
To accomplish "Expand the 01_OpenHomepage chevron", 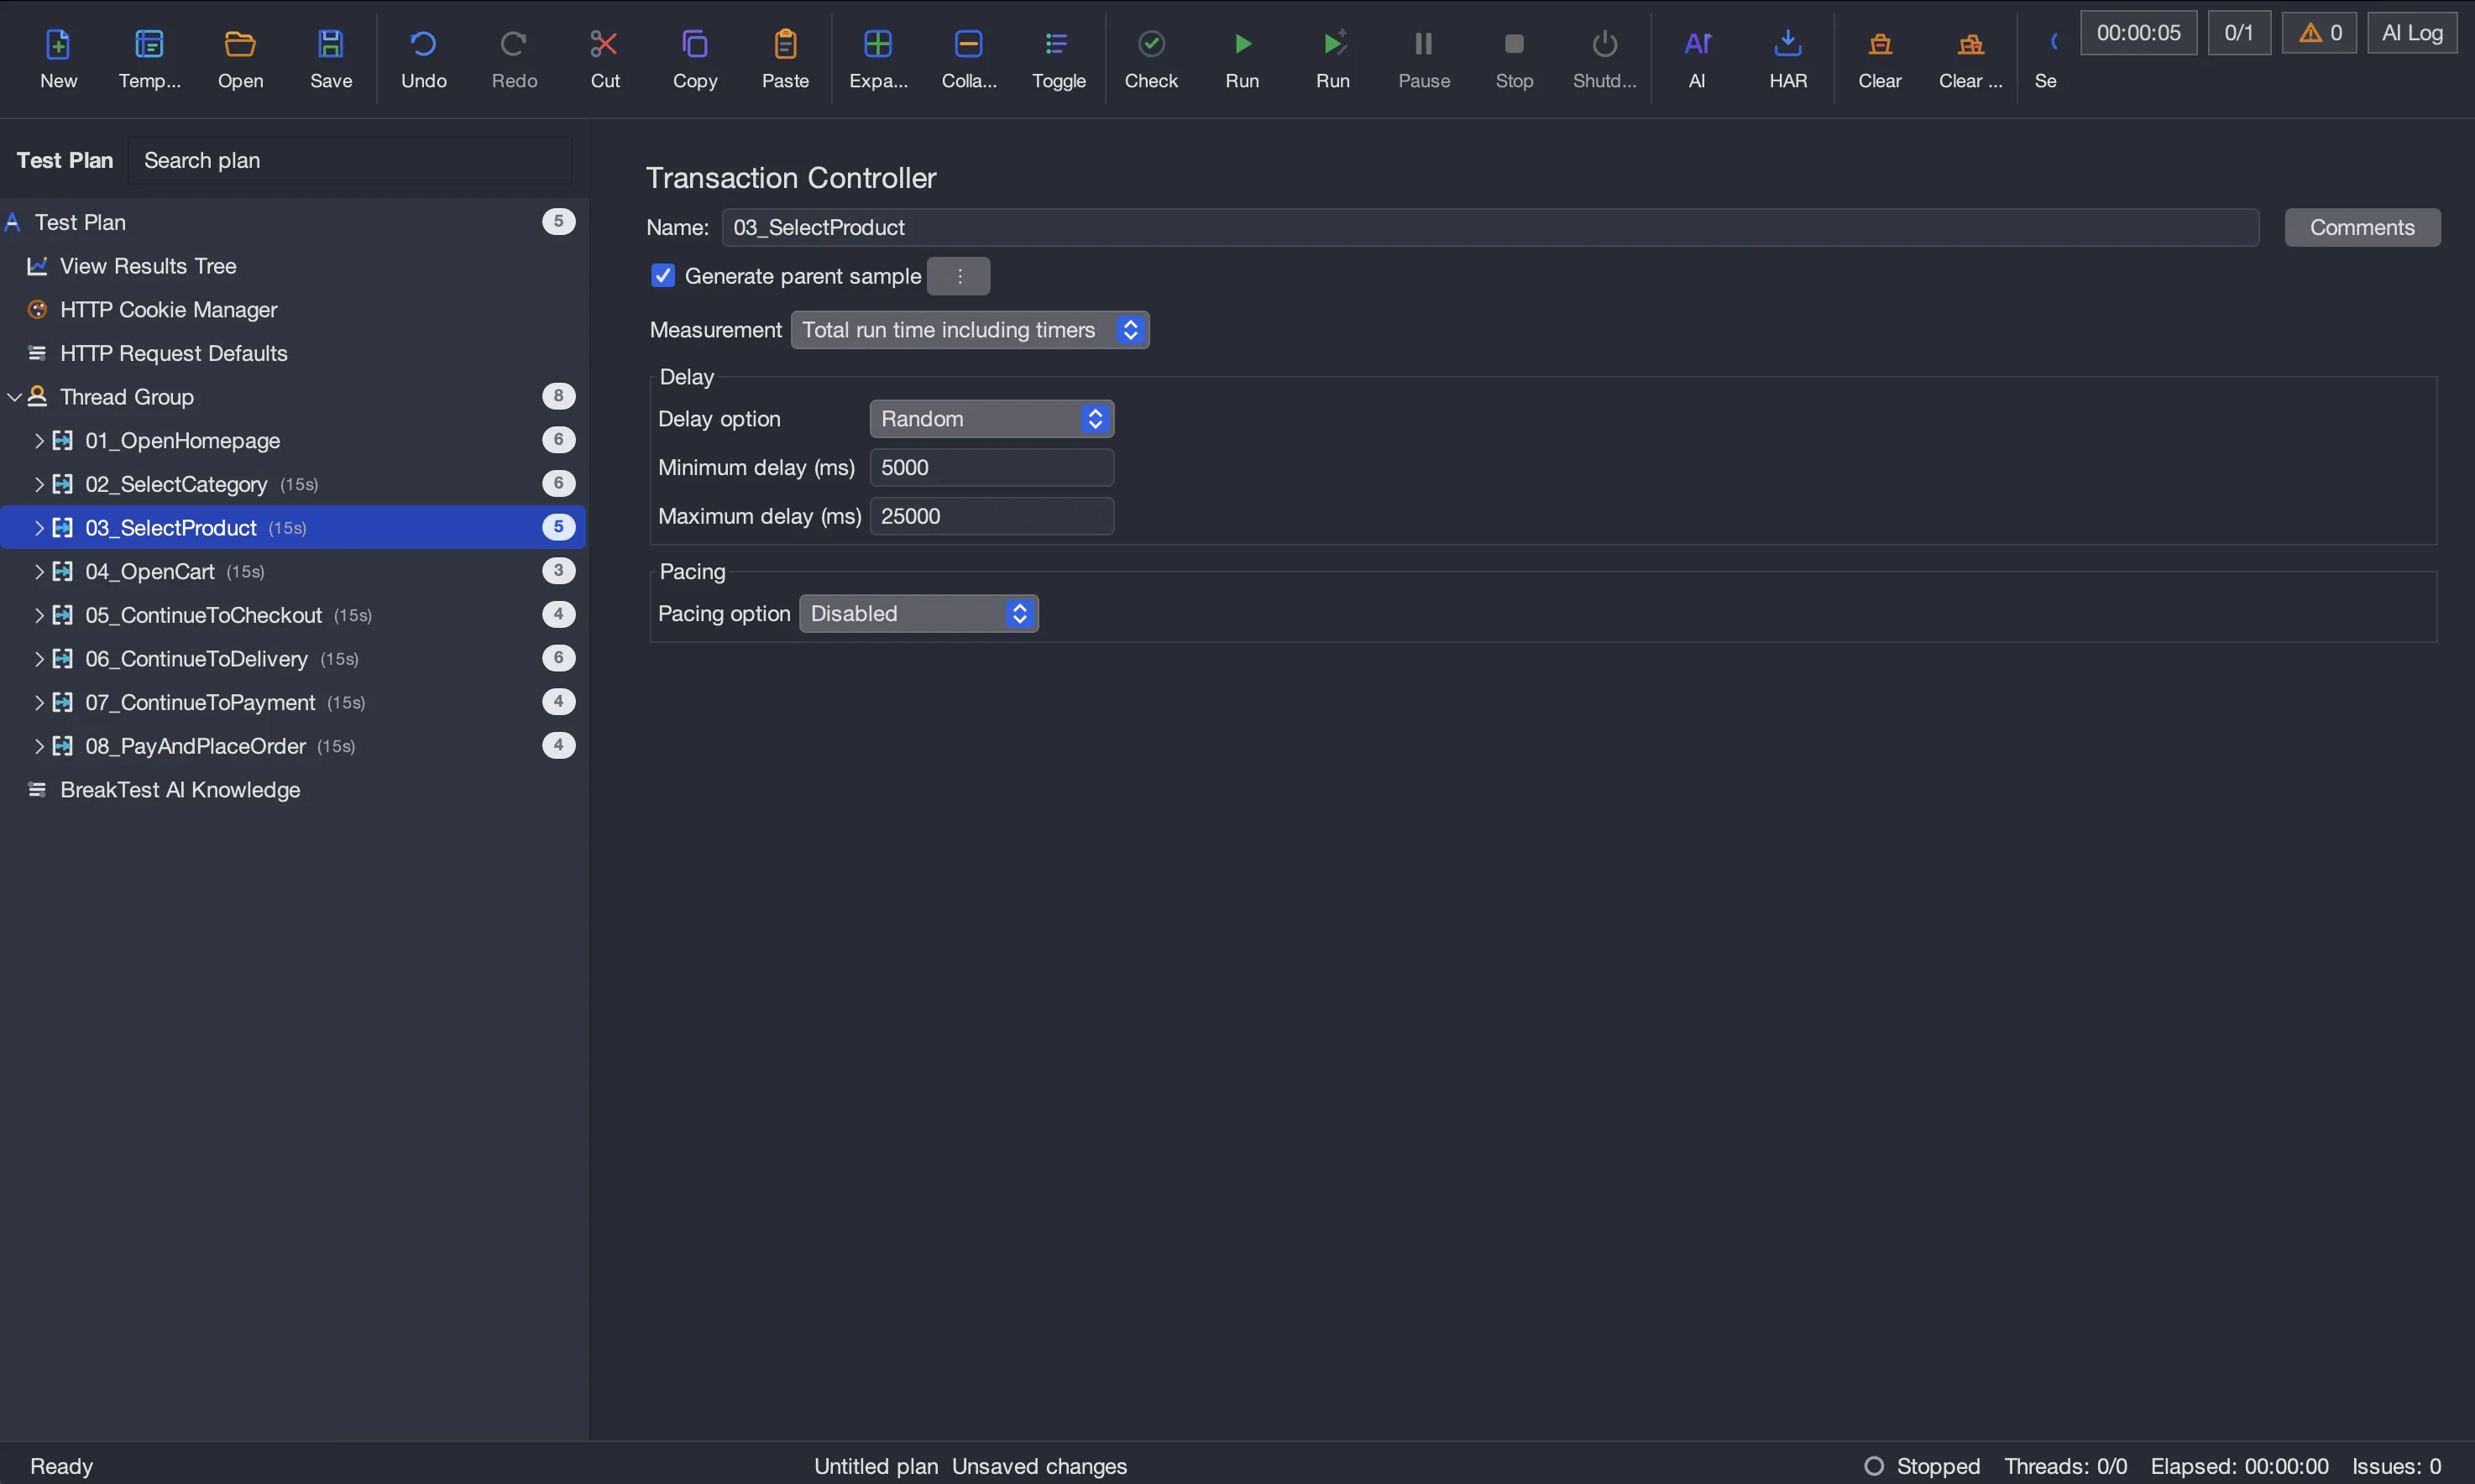I will click(39, 441).
